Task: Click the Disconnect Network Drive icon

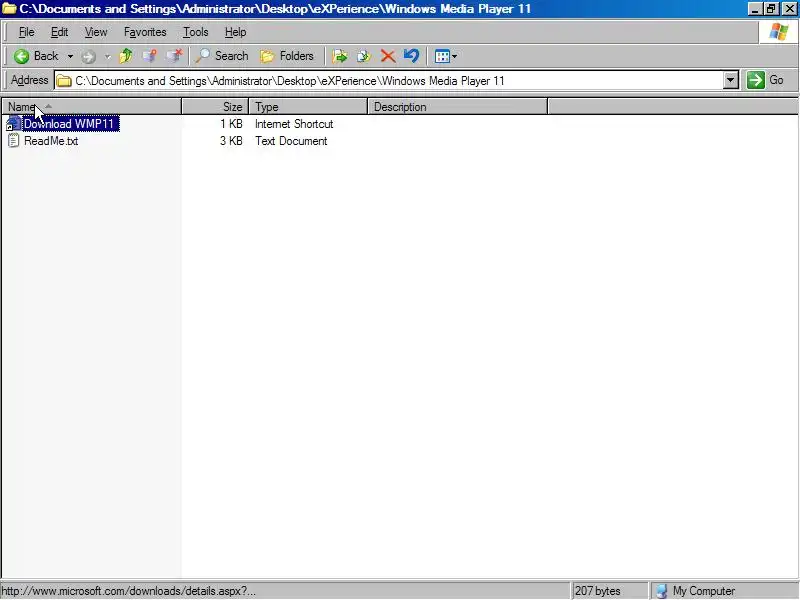Action: tap(174, 56)
